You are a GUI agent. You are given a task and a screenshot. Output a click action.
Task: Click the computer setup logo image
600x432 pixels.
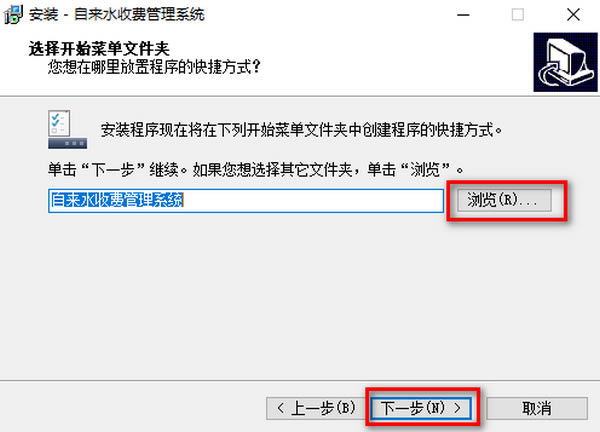(x=565, y=62)
